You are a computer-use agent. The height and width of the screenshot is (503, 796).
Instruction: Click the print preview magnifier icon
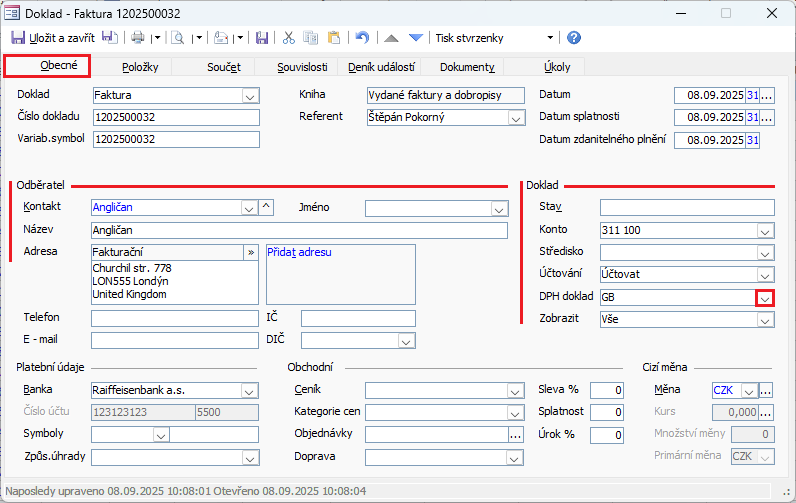click(x=178, y=38)
